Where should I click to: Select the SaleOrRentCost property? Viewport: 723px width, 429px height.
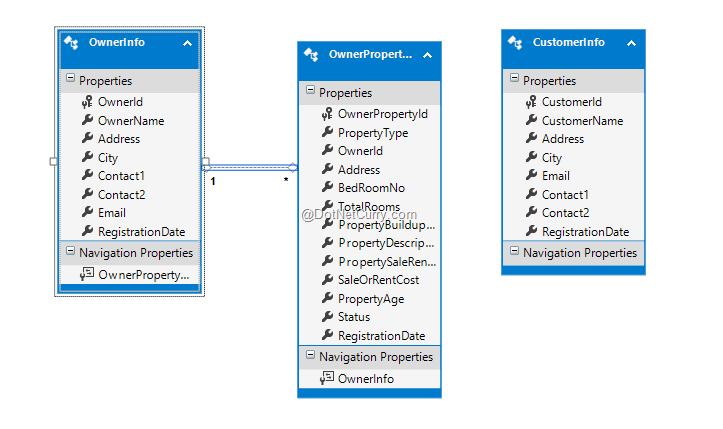click(378, 280)
